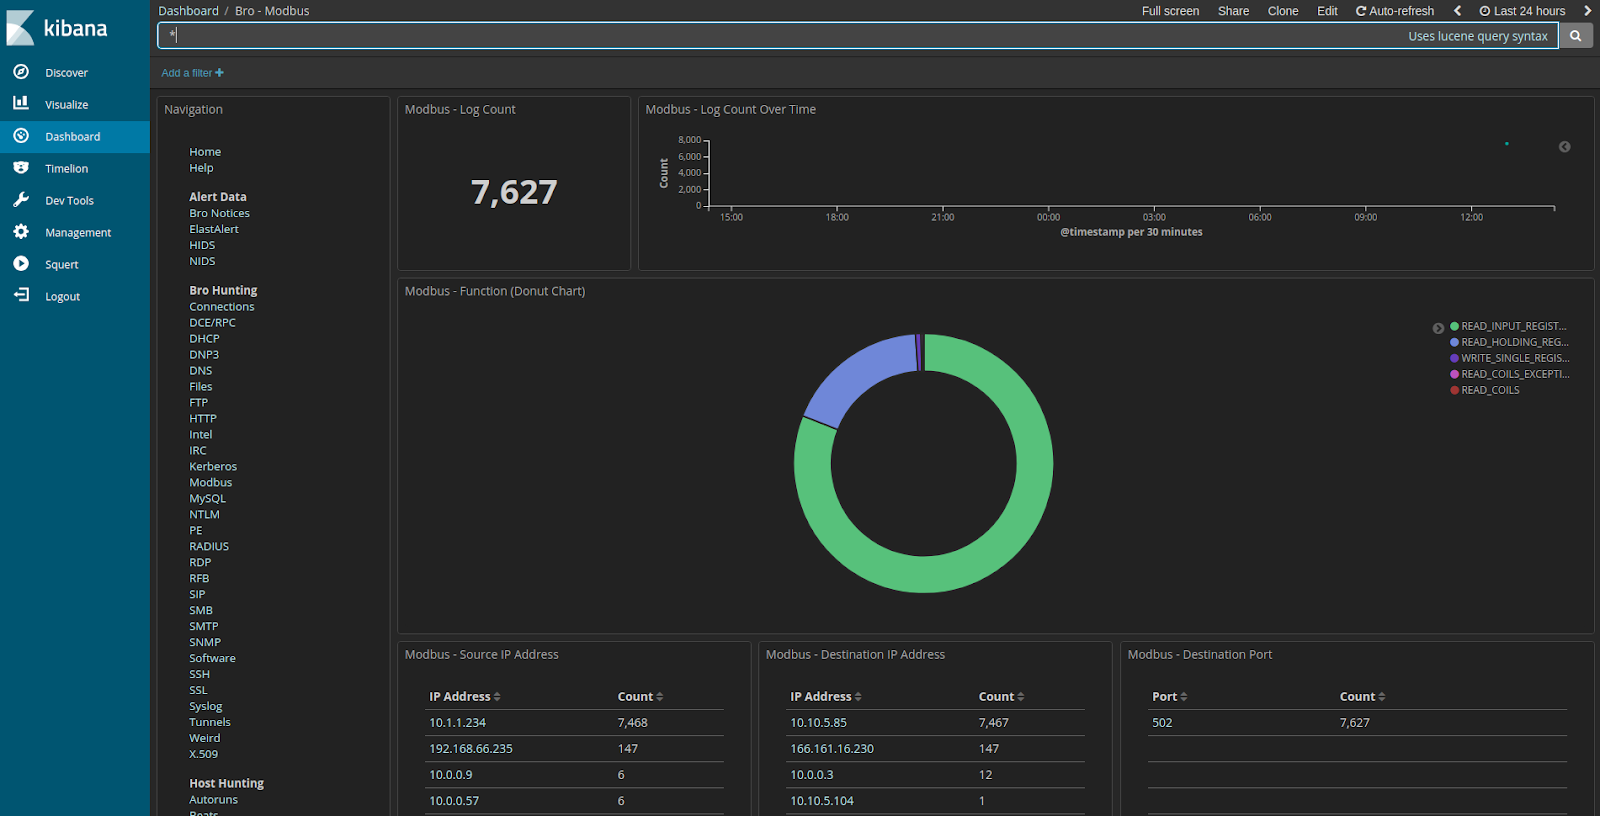Image resolution: width=1600 pixels, height=816 pixels.
Task: Open the Weird hunting link
Action: [204, 739]
